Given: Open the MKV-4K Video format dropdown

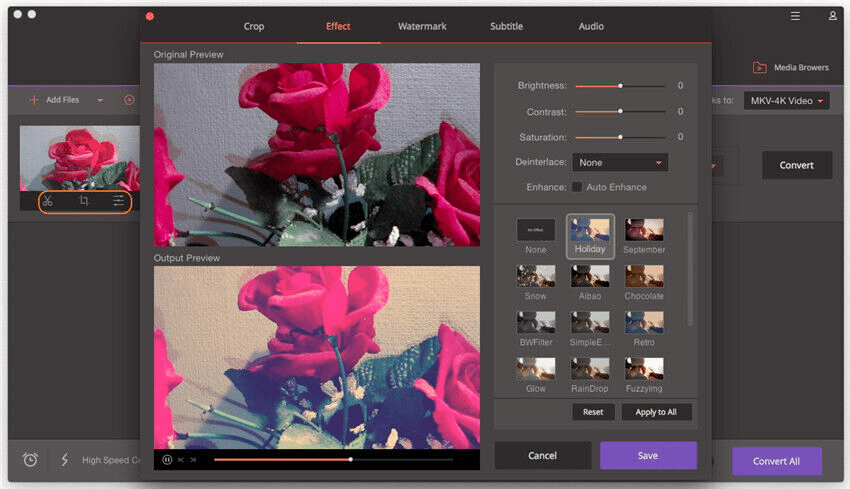Looking at the screenshot, I should (788, 101).
